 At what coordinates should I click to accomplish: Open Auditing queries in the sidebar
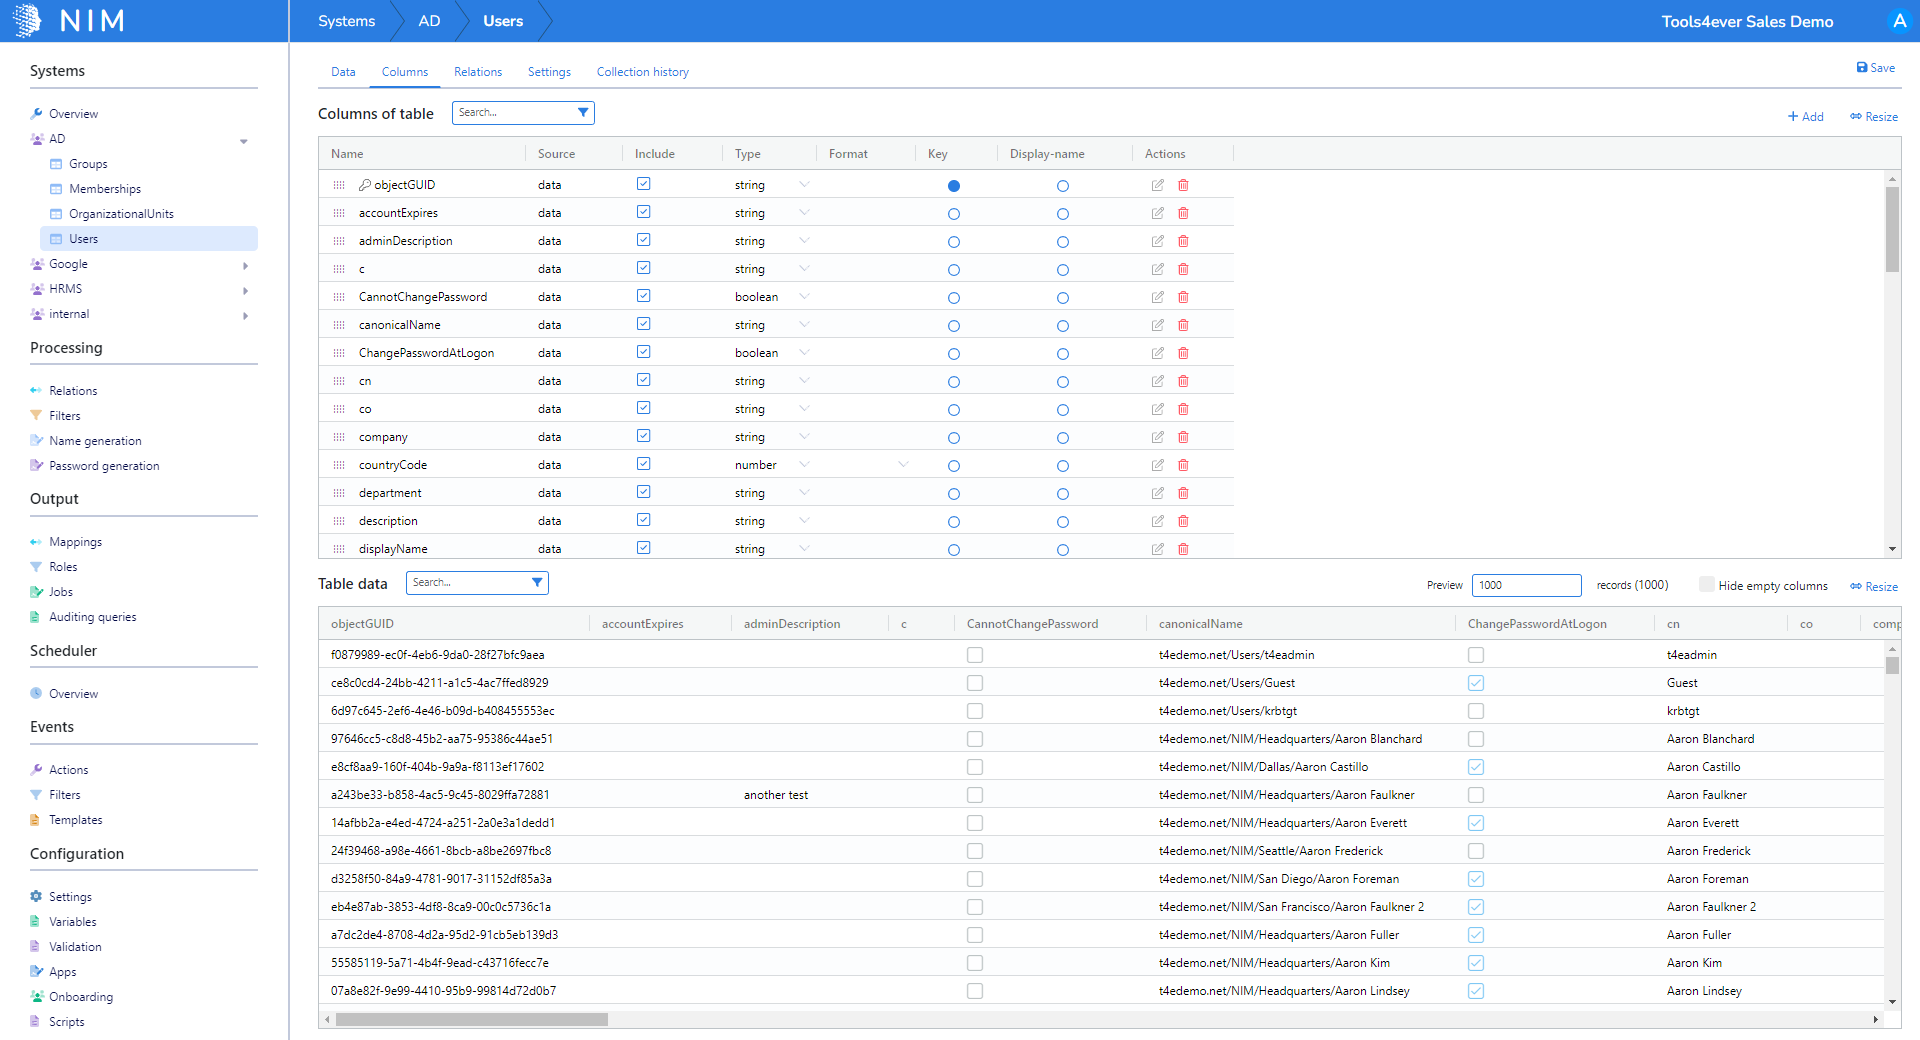coord(92,616)
